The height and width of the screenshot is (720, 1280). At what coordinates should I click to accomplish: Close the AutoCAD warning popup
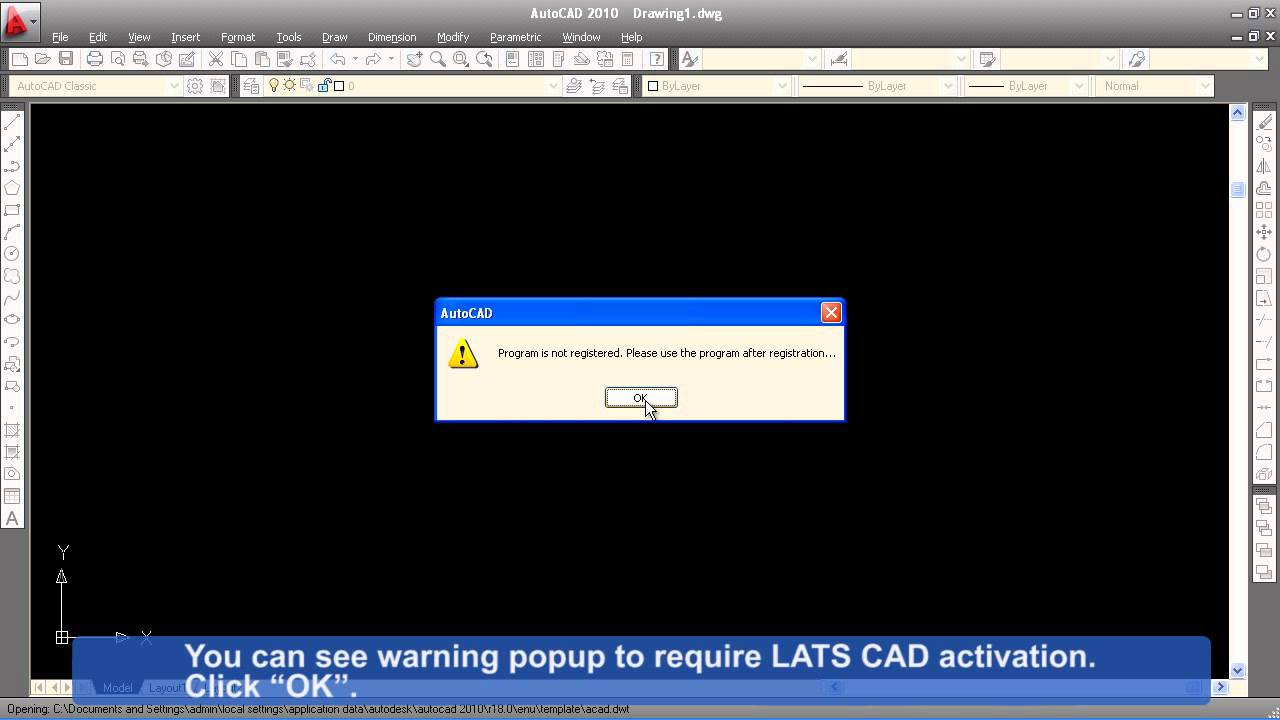pyautogui.click(x=830, y=313)
